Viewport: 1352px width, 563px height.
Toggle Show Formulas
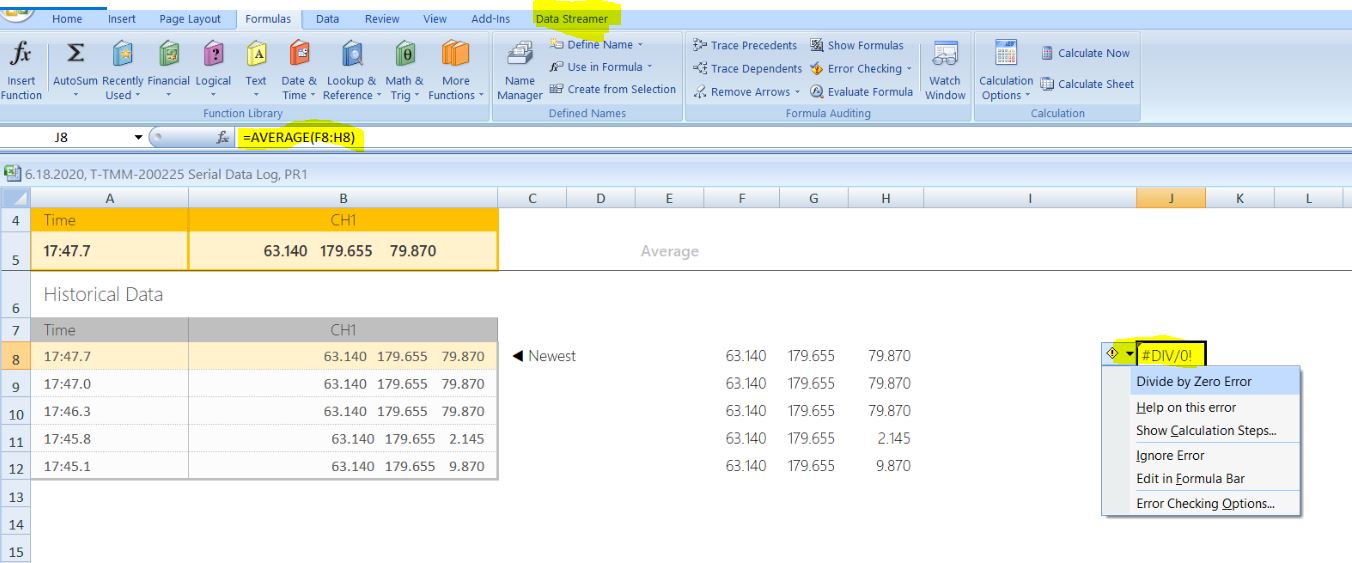coord(857,45)
